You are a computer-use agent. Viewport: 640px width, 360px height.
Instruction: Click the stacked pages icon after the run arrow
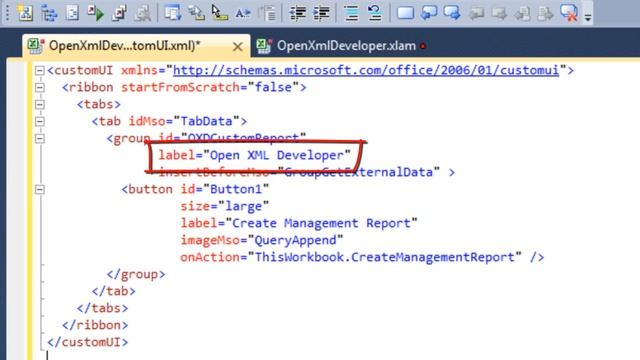click(x=119, y=13)
